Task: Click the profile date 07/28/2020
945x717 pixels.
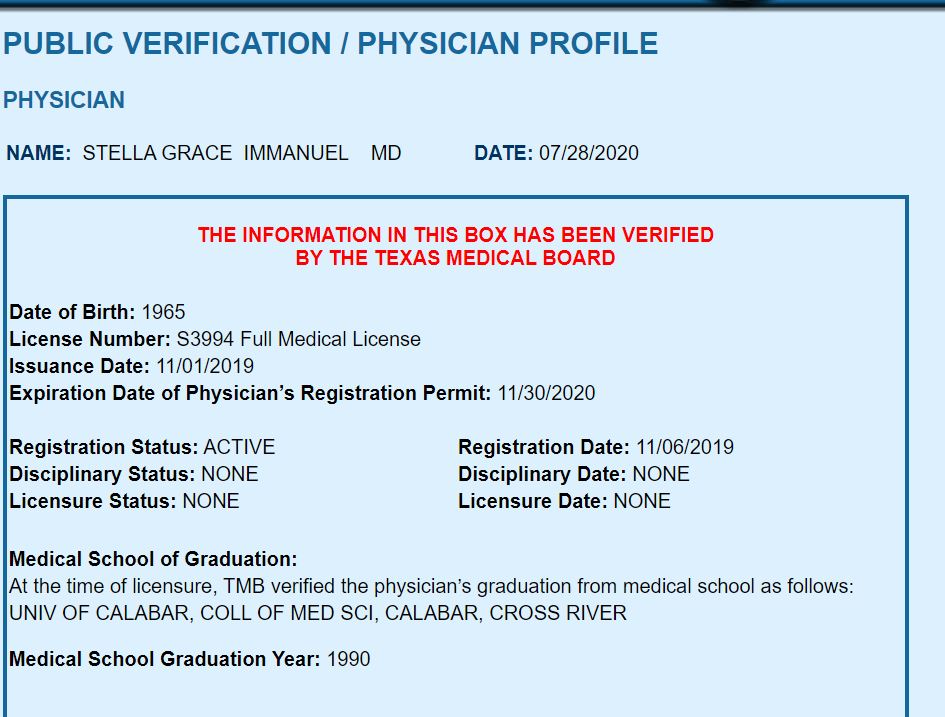Action: point(589,153)
